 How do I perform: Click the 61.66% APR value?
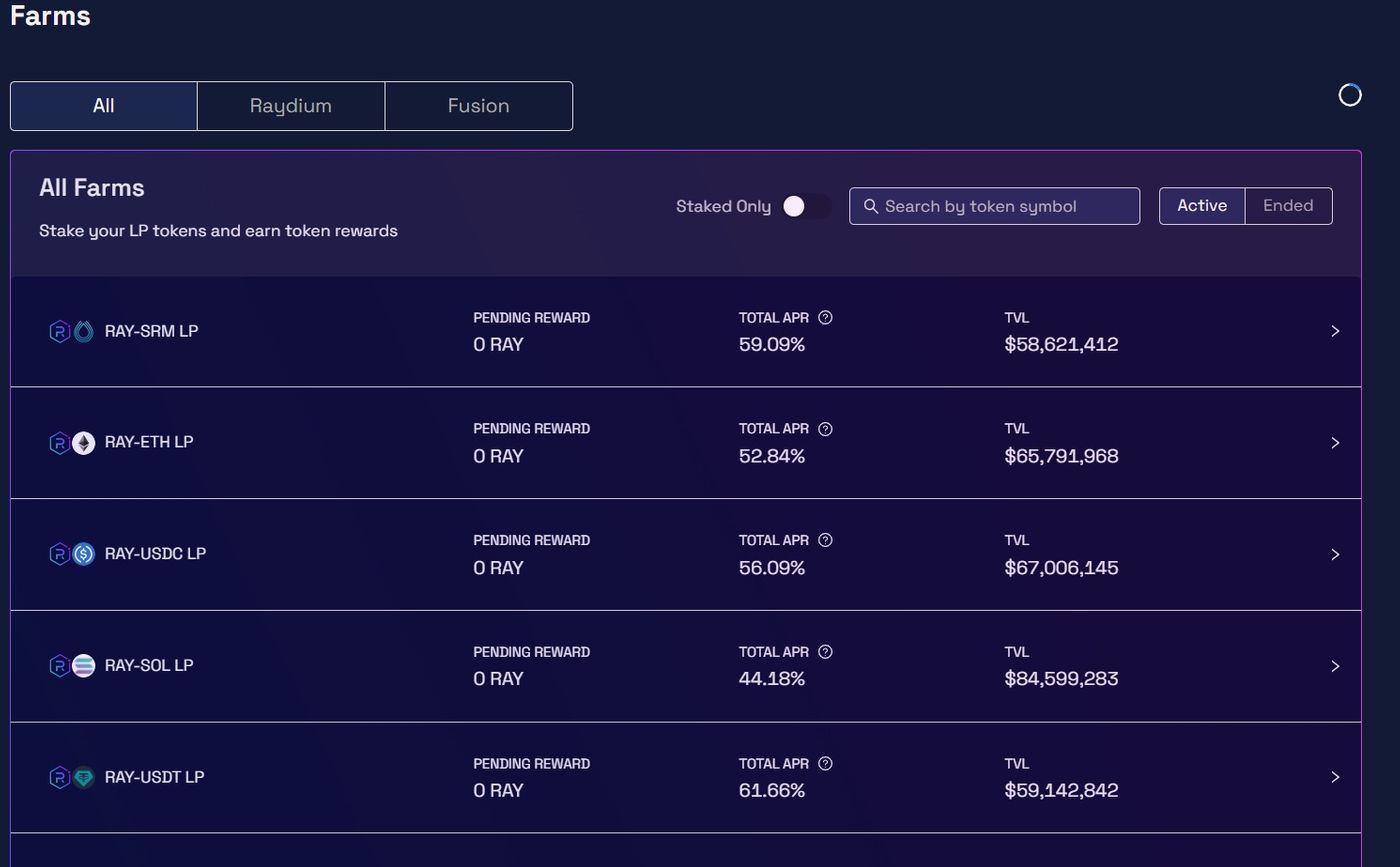click(x=772, y=791)
